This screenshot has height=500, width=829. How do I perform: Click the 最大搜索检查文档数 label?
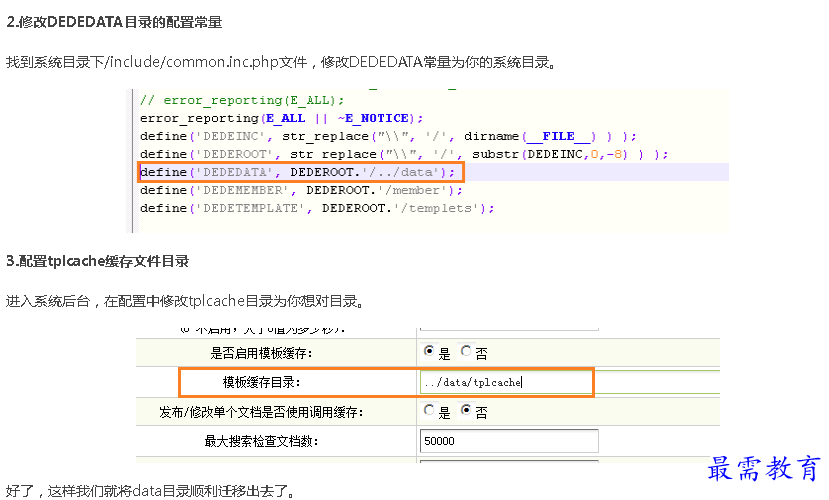coord(261,441)
